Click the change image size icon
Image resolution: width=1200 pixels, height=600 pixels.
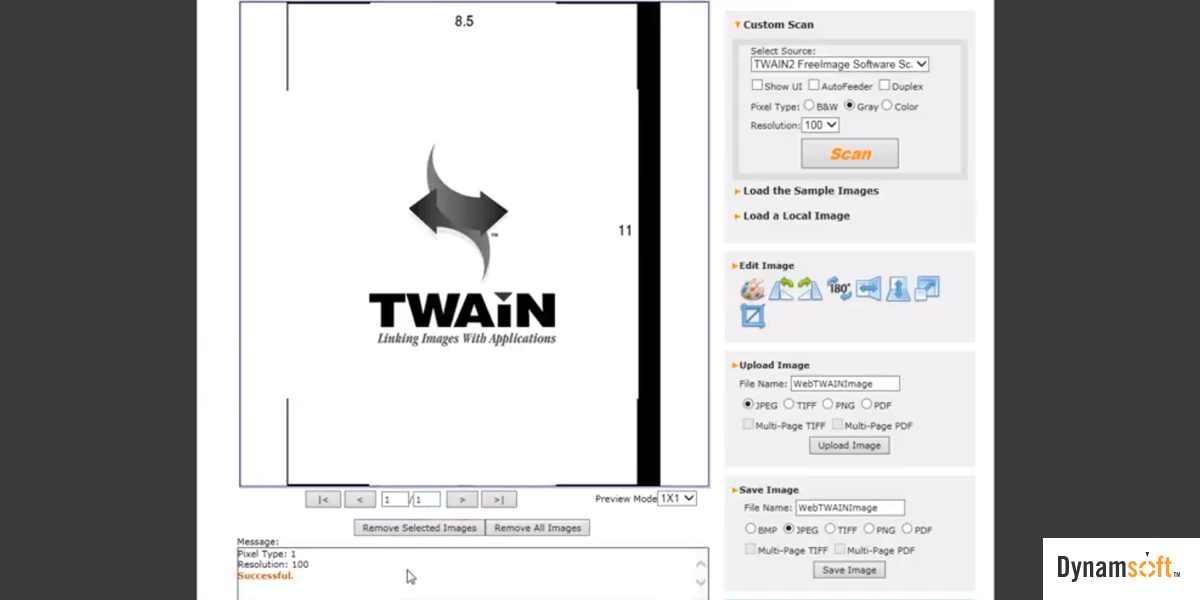coord(927,289)
